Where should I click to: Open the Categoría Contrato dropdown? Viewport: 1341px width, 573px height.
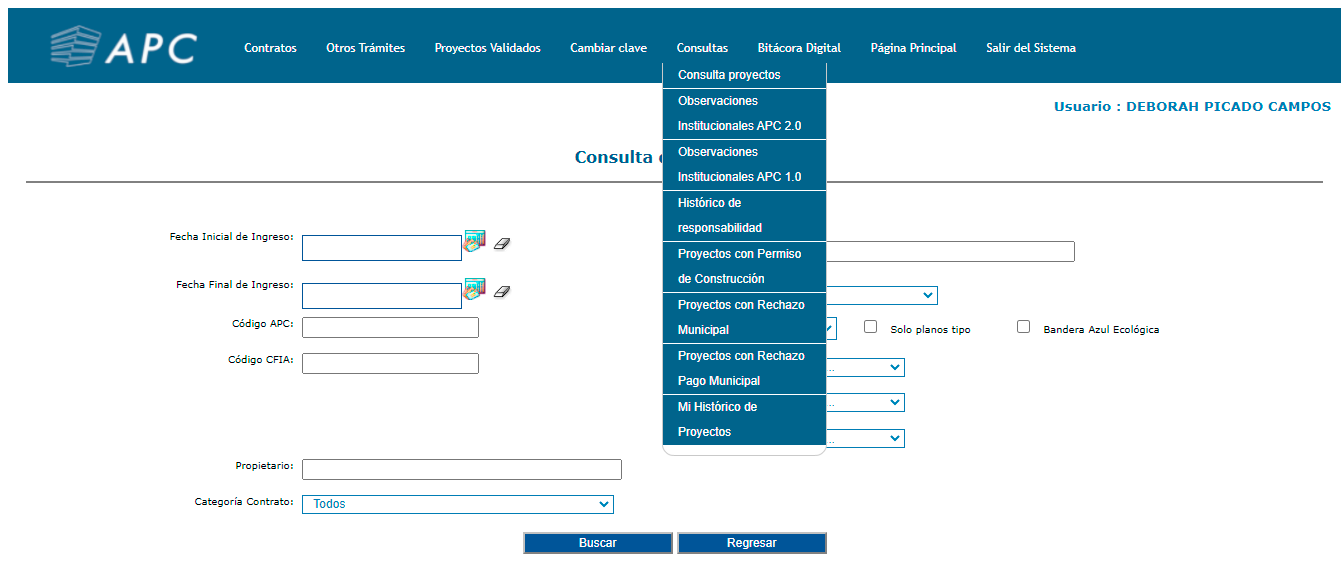click(x=458, y=504)
